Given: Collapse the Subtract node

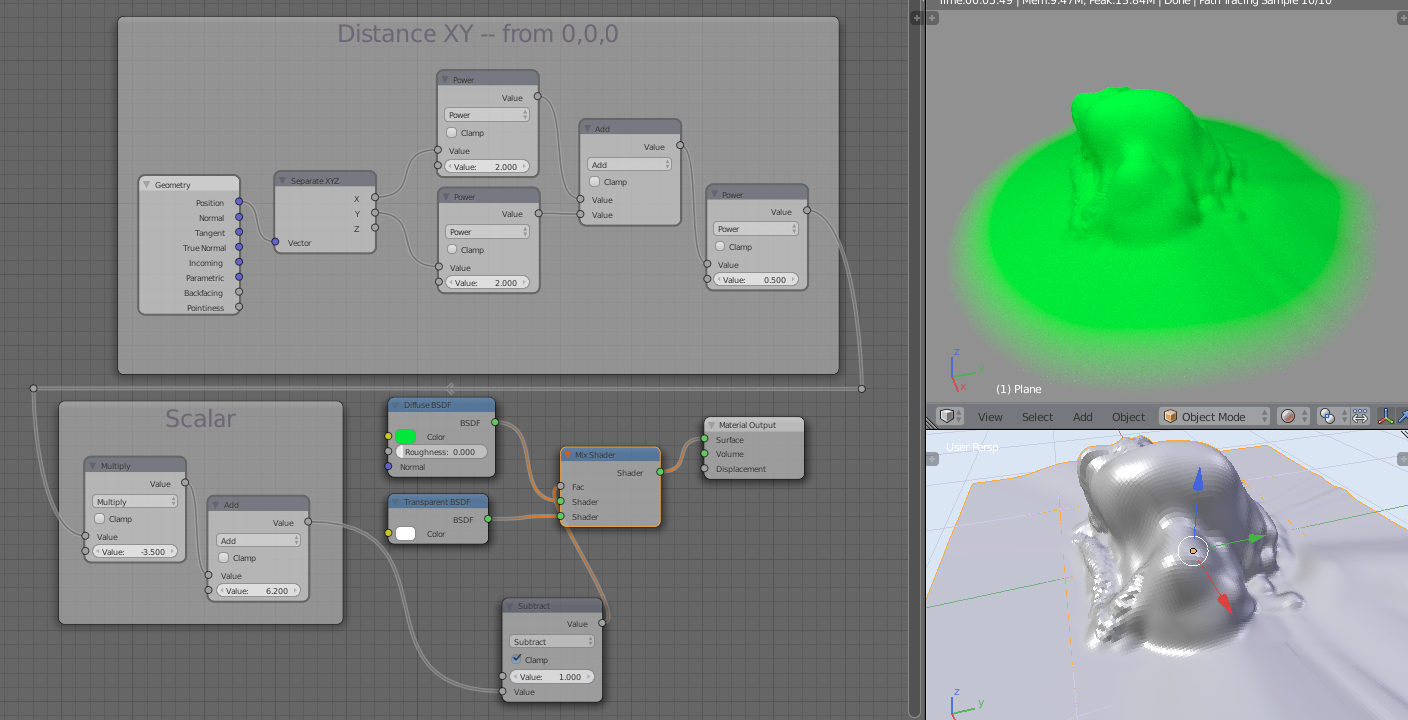Looking at the screenshot, I should pyautogui.click(x=510, y=605).
